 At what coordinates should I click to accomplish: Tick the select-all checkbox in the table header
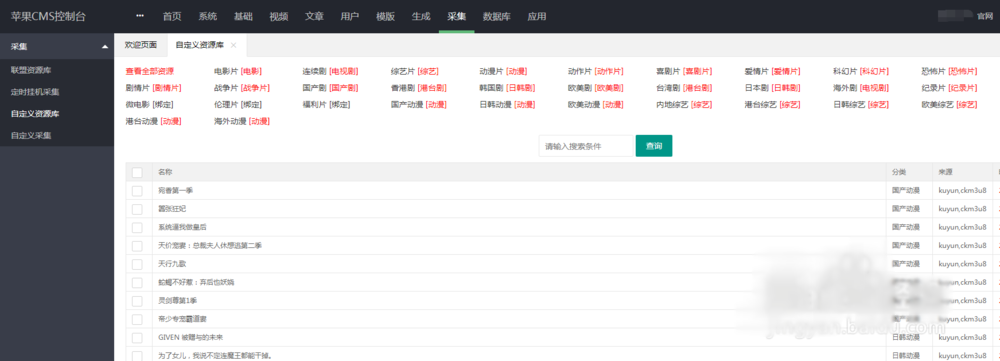(137, 172)
